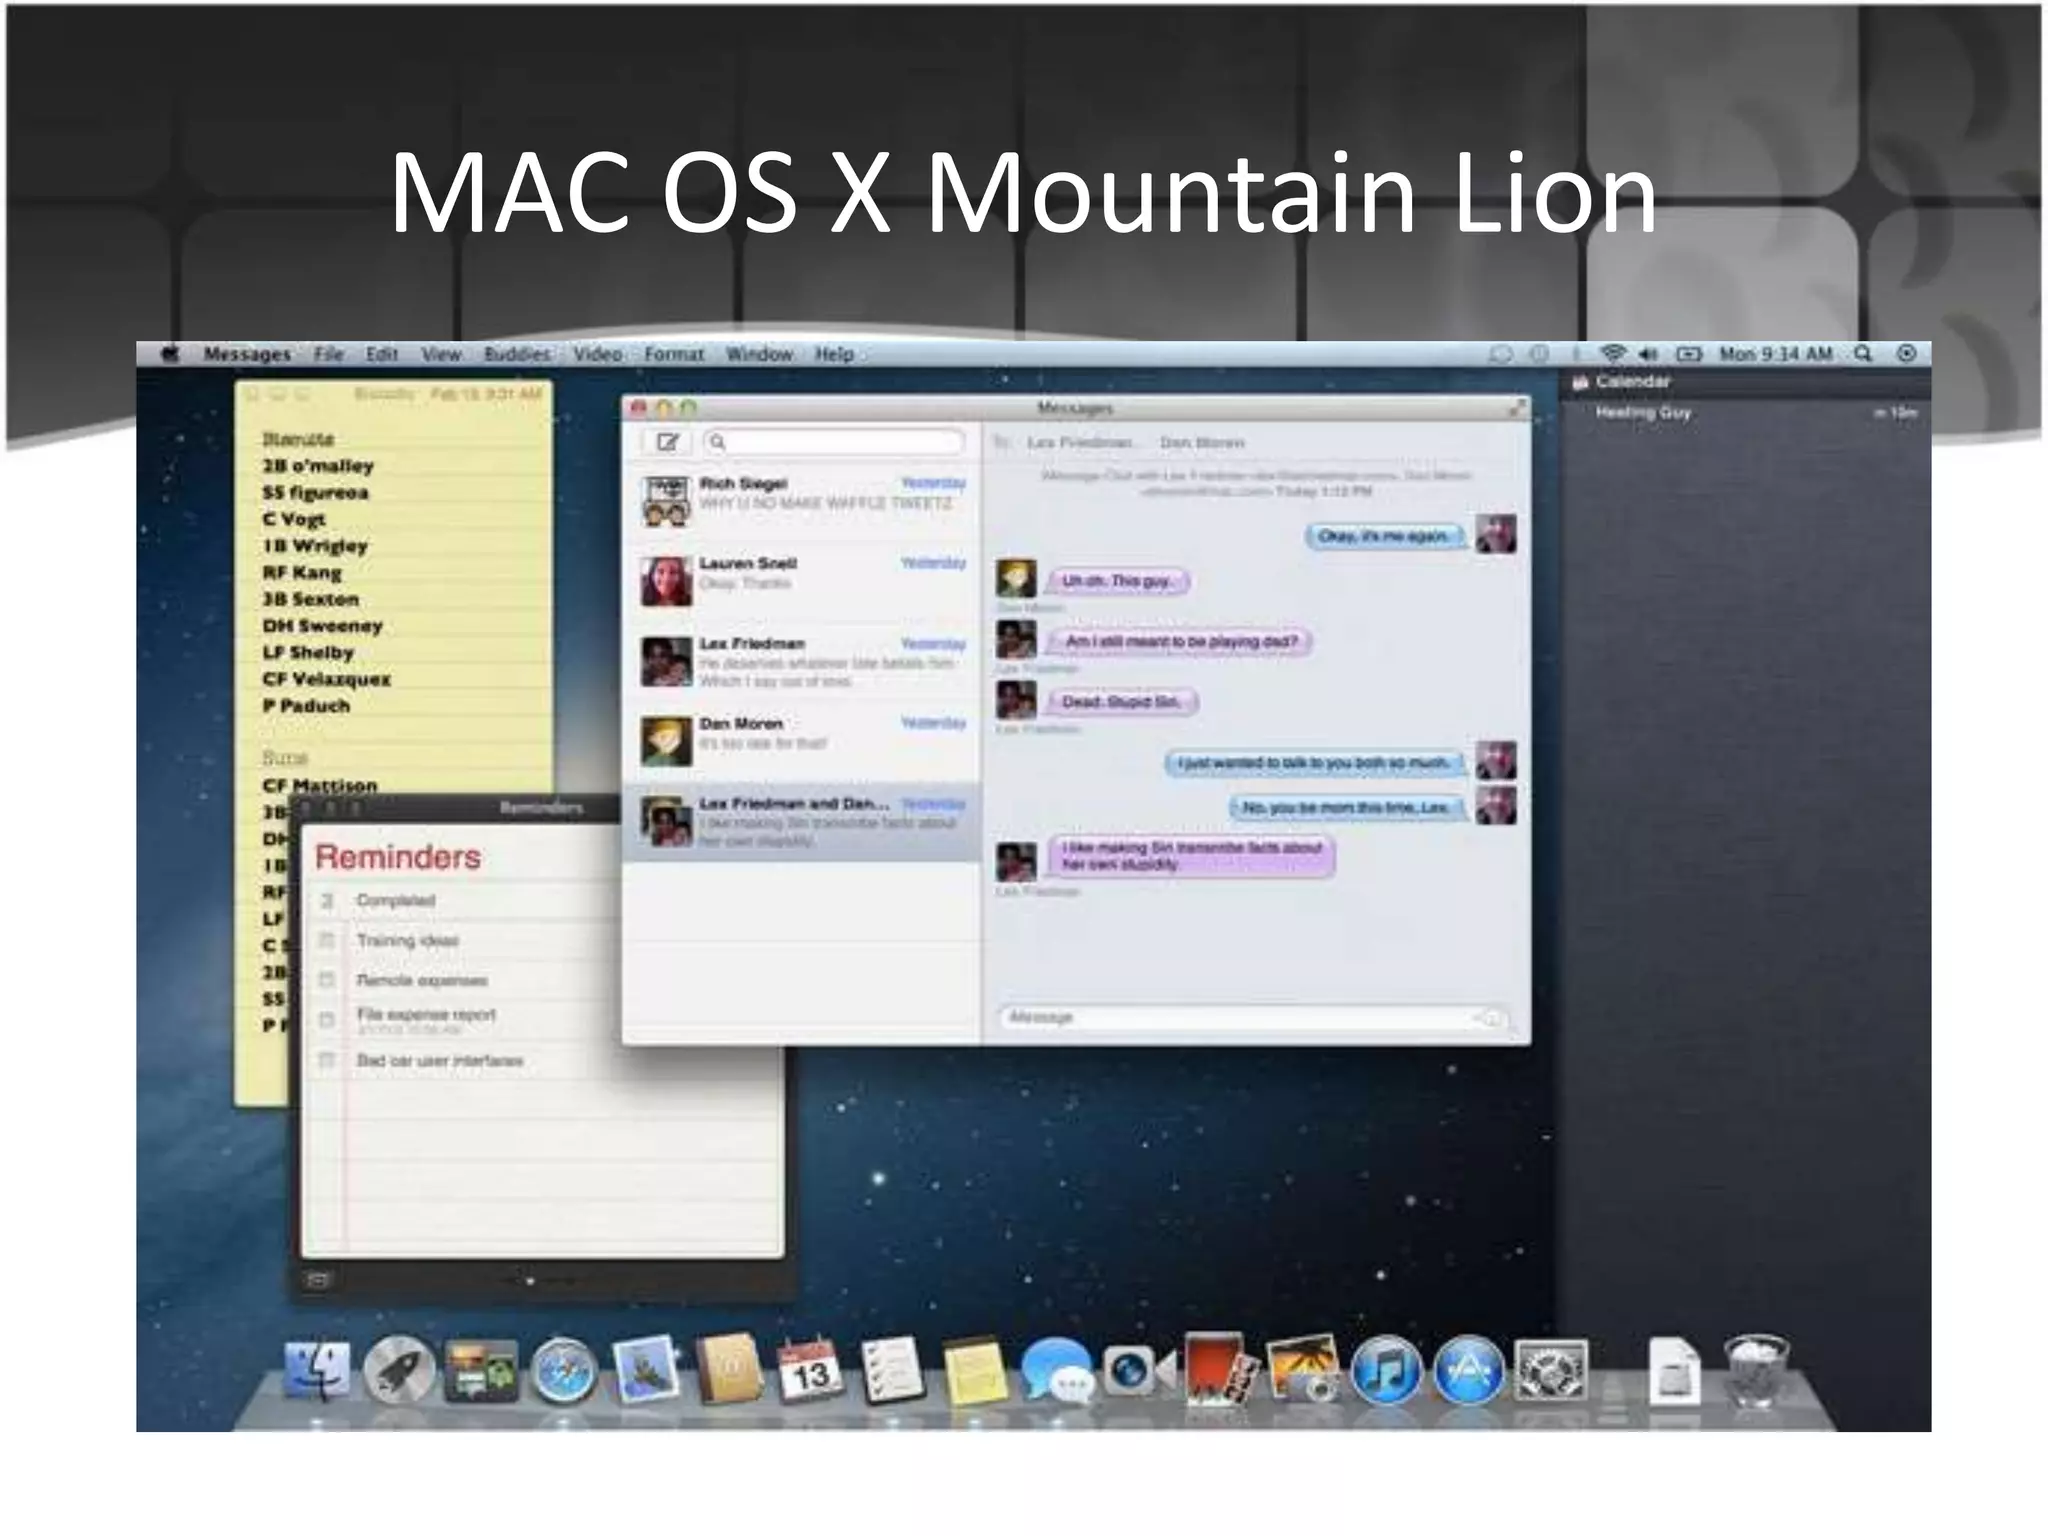Image resolution: width=2048 pixels, height=1536 pixels.
Task: Open the Buddies menu
Action: coord(517,354)
